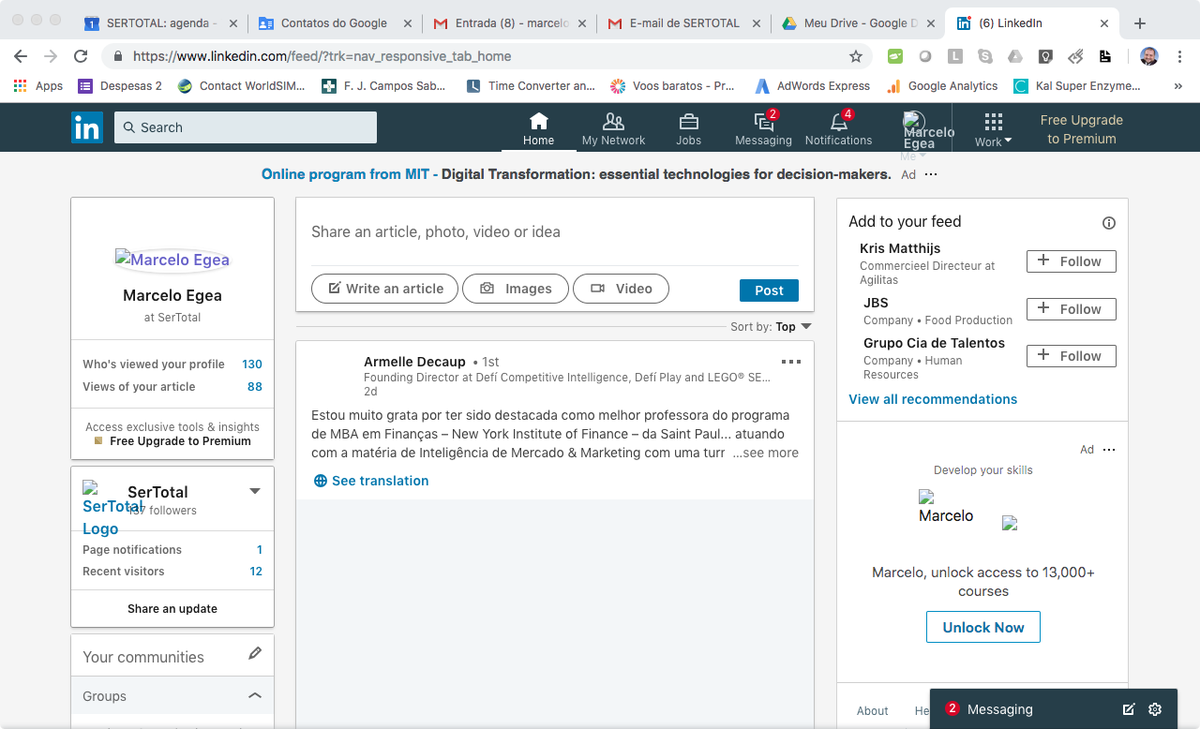Collapse the Groups section chevron
The width and height of the screenshot is (1200, 729).
click(254, 696)
